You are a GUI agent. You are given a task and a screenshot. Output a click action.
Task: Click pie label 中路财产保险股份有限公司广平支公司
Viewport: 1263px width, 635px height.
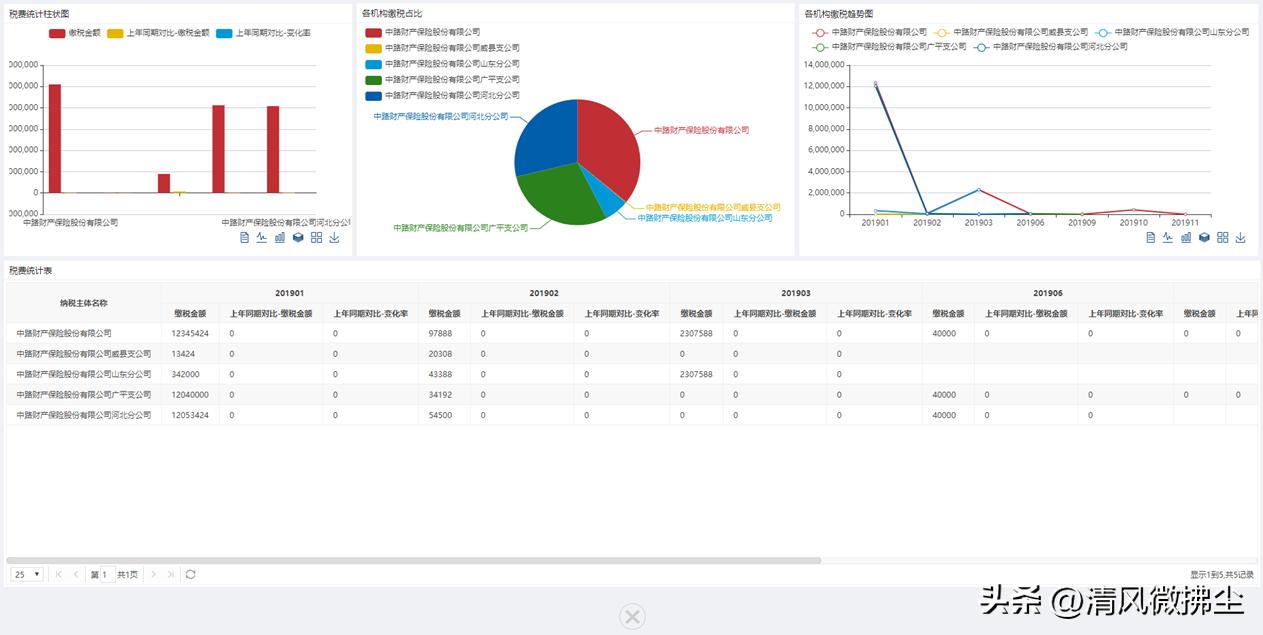pyautogui.click(x=460, y=228)
